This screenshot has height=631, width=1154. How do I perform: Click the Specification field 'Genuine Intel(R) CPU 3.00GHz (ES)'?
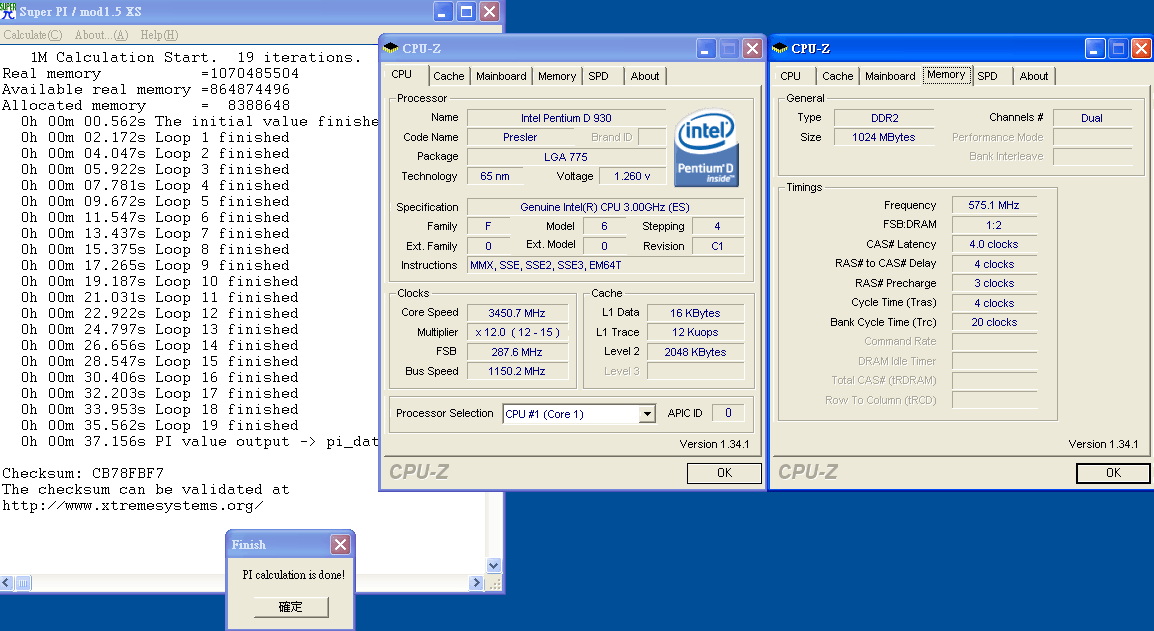(x=605, y=208)
